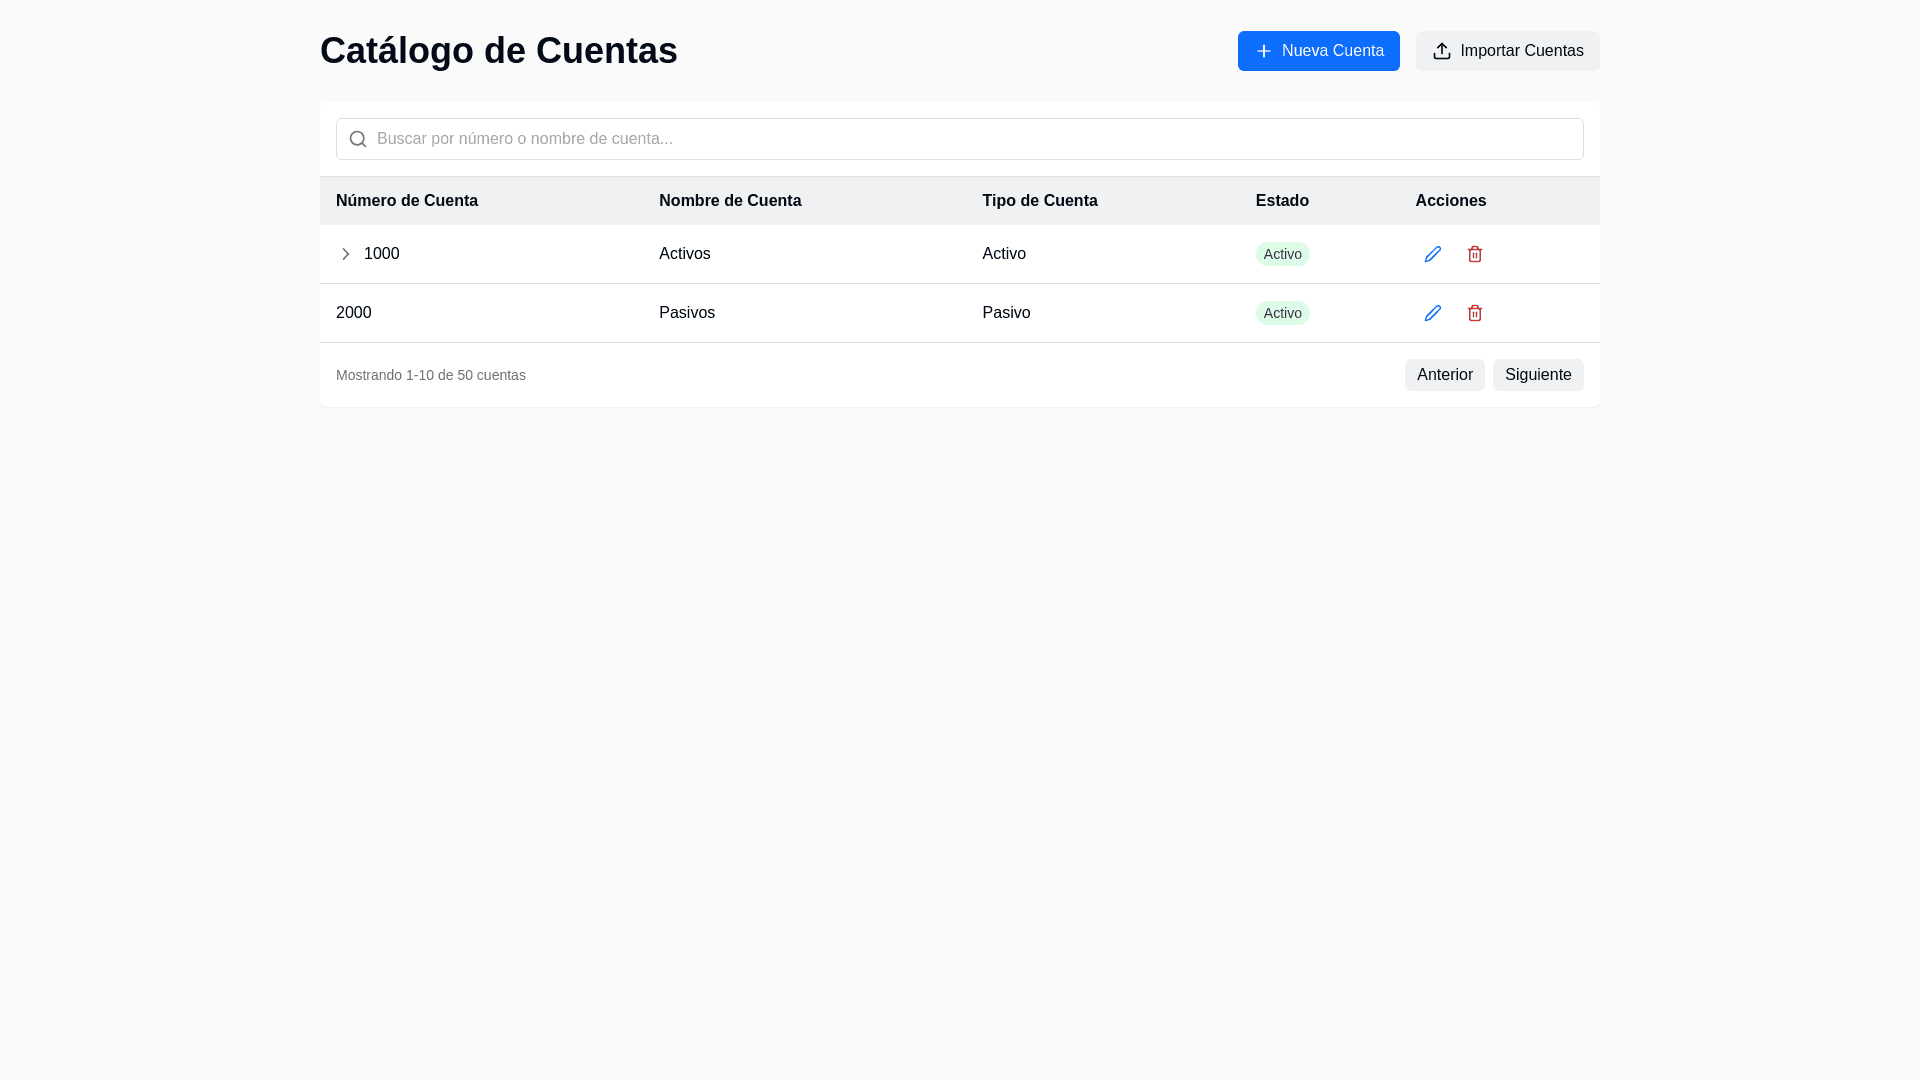Click the Activo status badge for account 1000

pos(1282,254)
